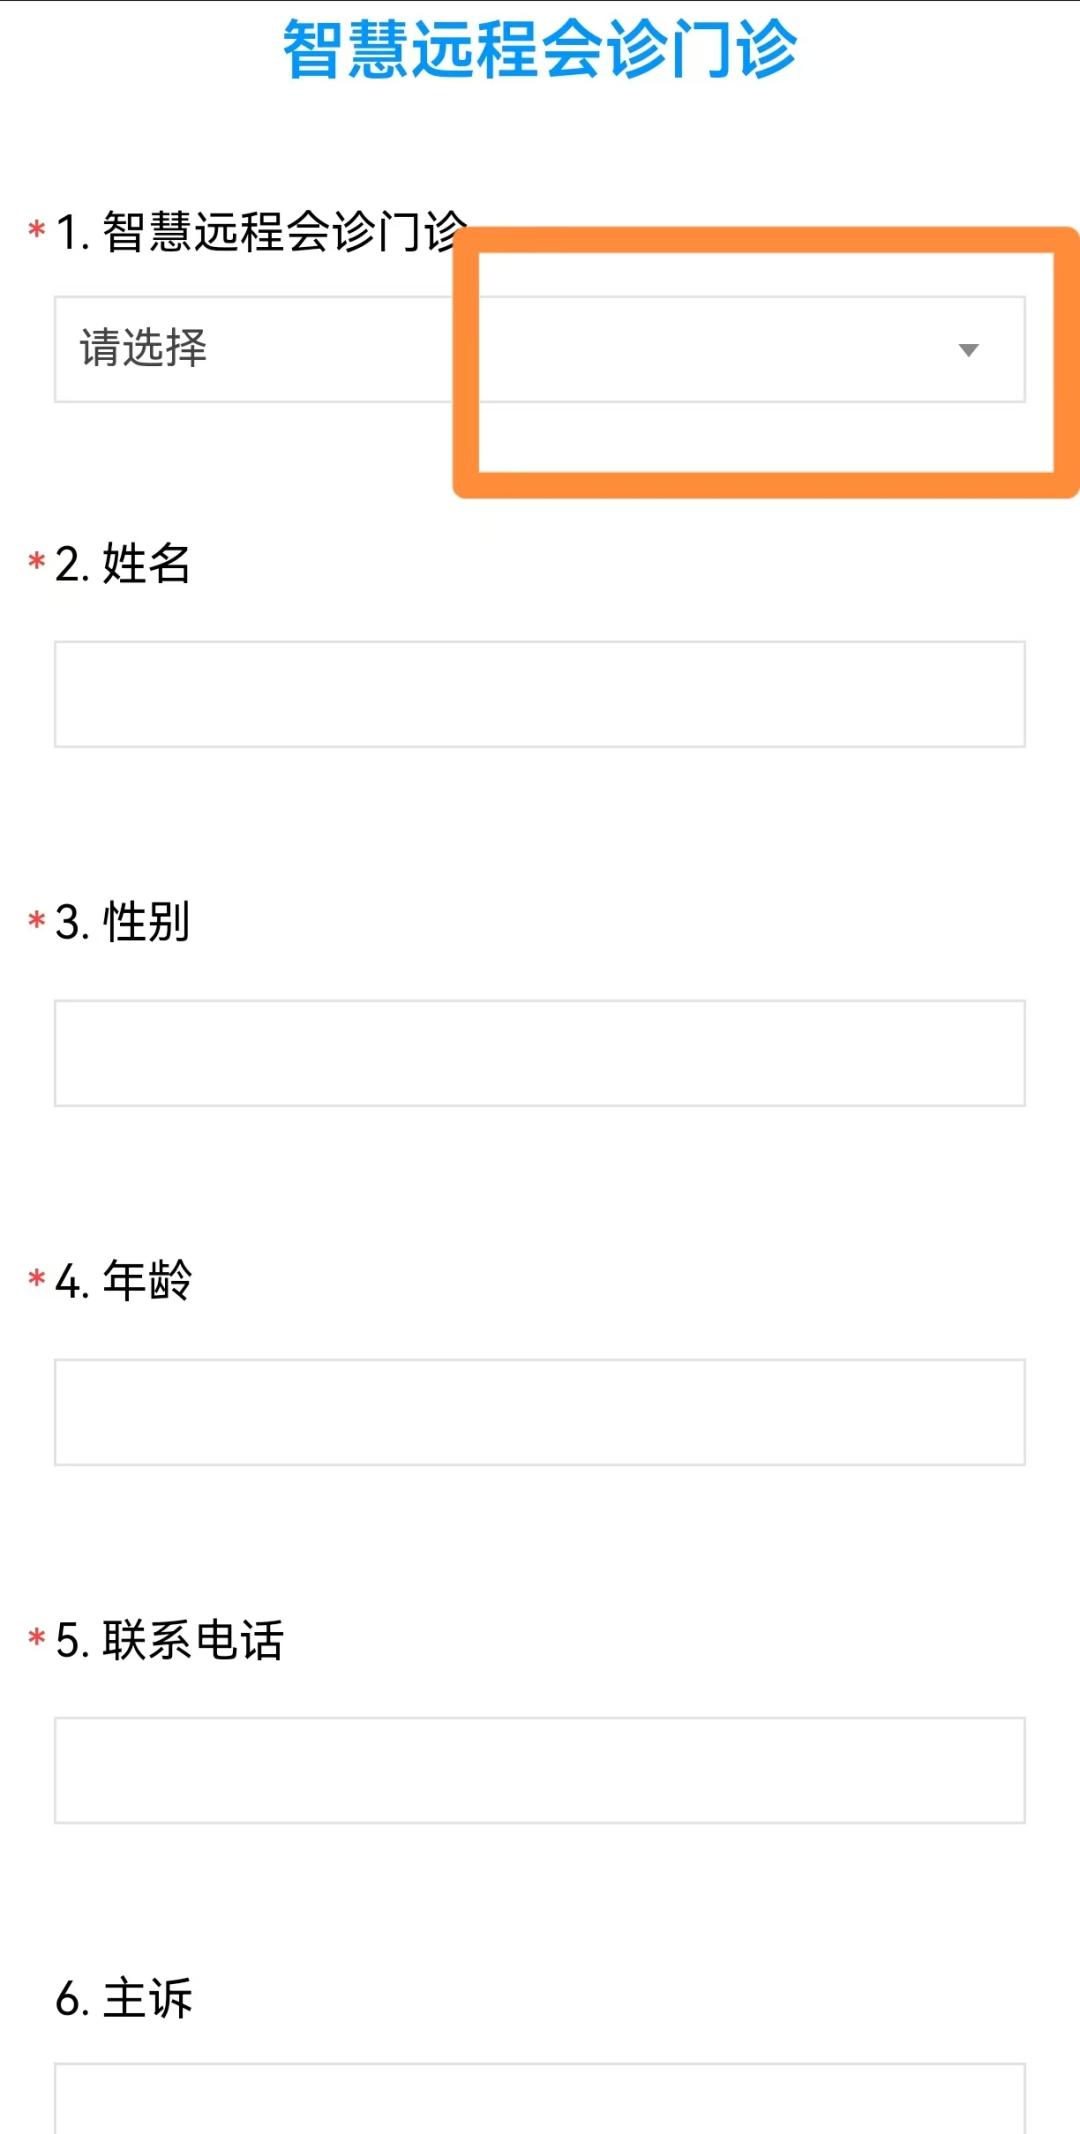Click the red asterisk beside 联系电话
Viewport: 1080px width, 2134px height.
[37, 1638]
